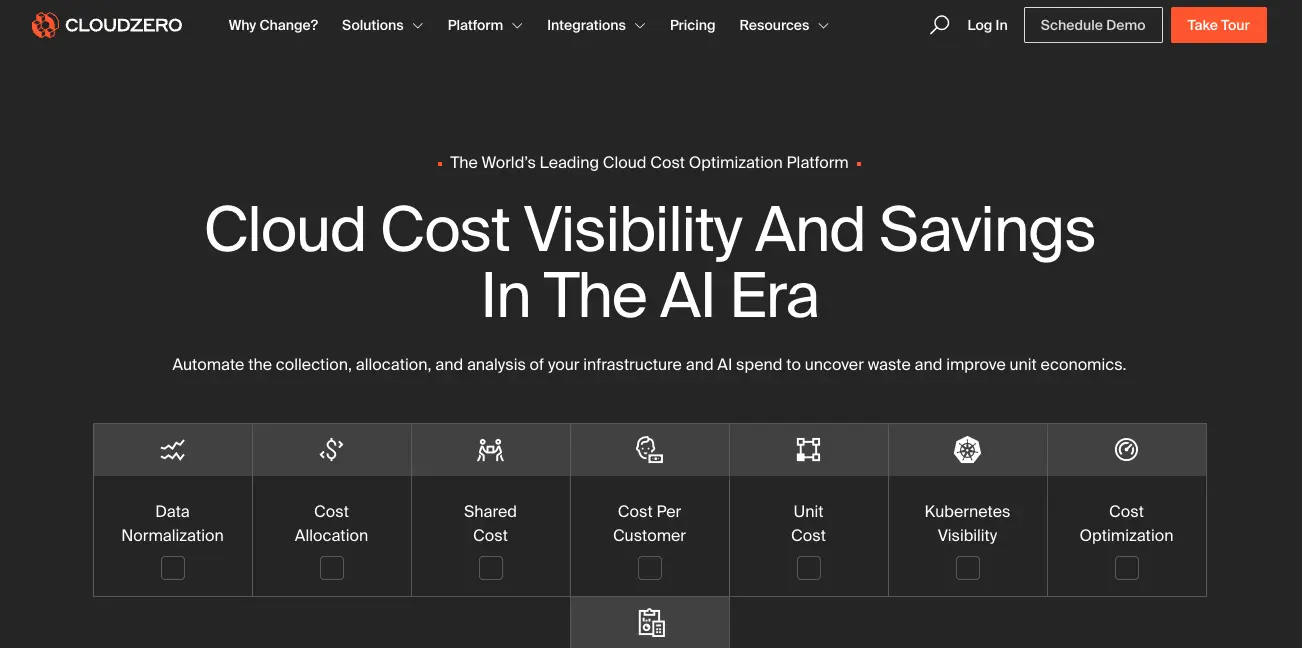Select the Cost Optimization label

pyautogui.click(x=1127, y=523)
